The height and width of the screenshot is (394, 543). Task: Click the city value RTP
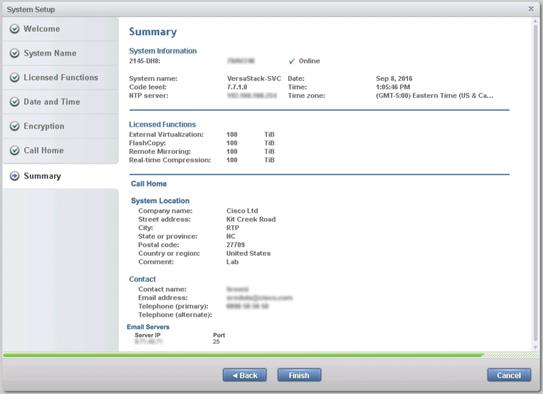[x=233, y=228]
